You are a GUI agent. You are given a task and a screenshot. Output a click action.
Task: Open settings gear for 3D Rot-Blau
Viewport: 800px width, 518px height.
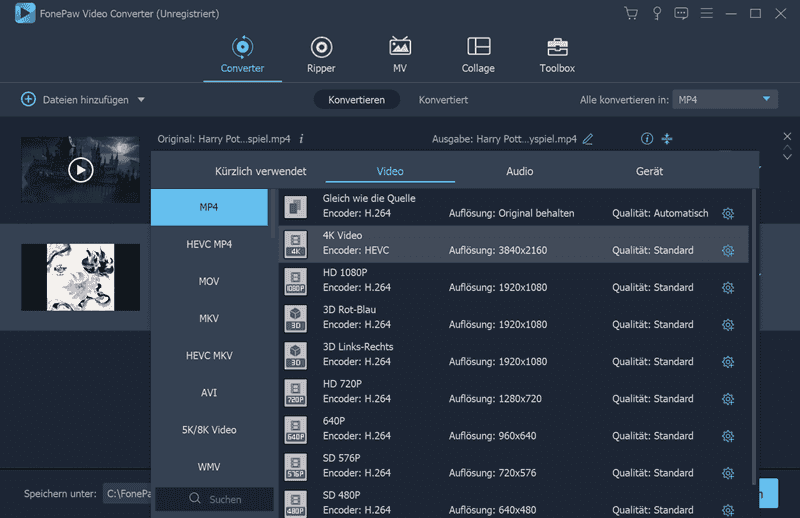coord(728,325)
